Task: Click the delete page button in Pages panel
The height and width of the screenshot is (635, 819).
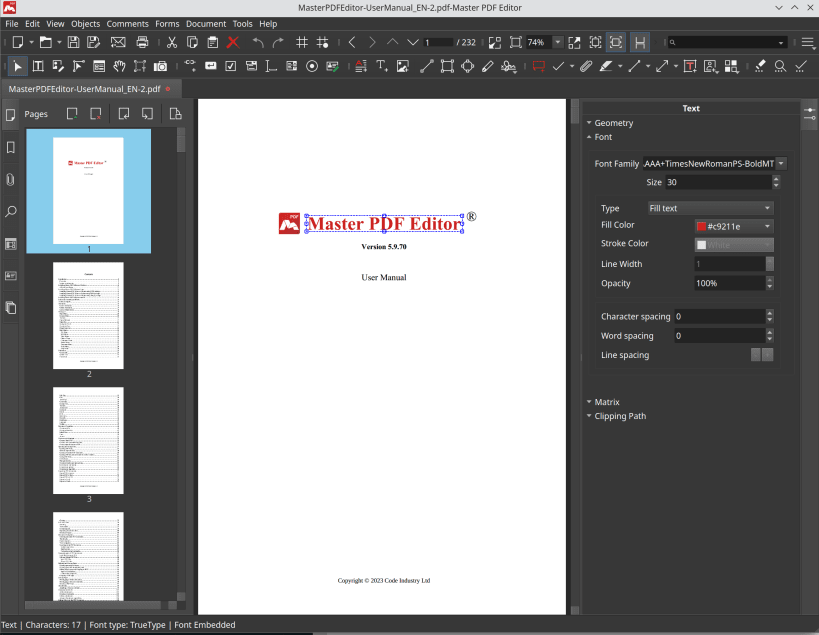Action: (x=96, y=114)
